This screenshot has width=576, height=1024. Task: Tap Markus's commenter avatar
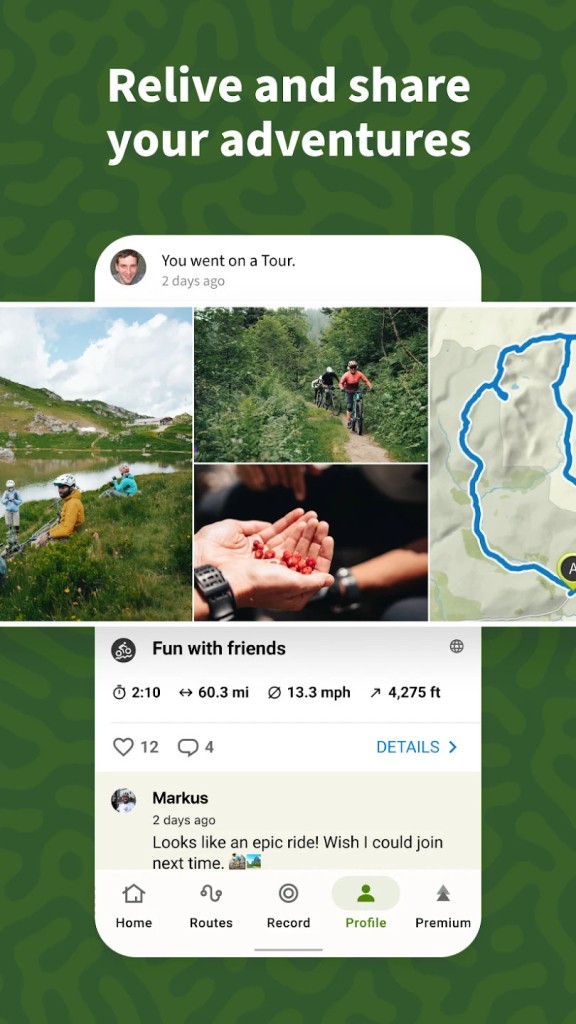pyautogui.click(x=123, y=800)
